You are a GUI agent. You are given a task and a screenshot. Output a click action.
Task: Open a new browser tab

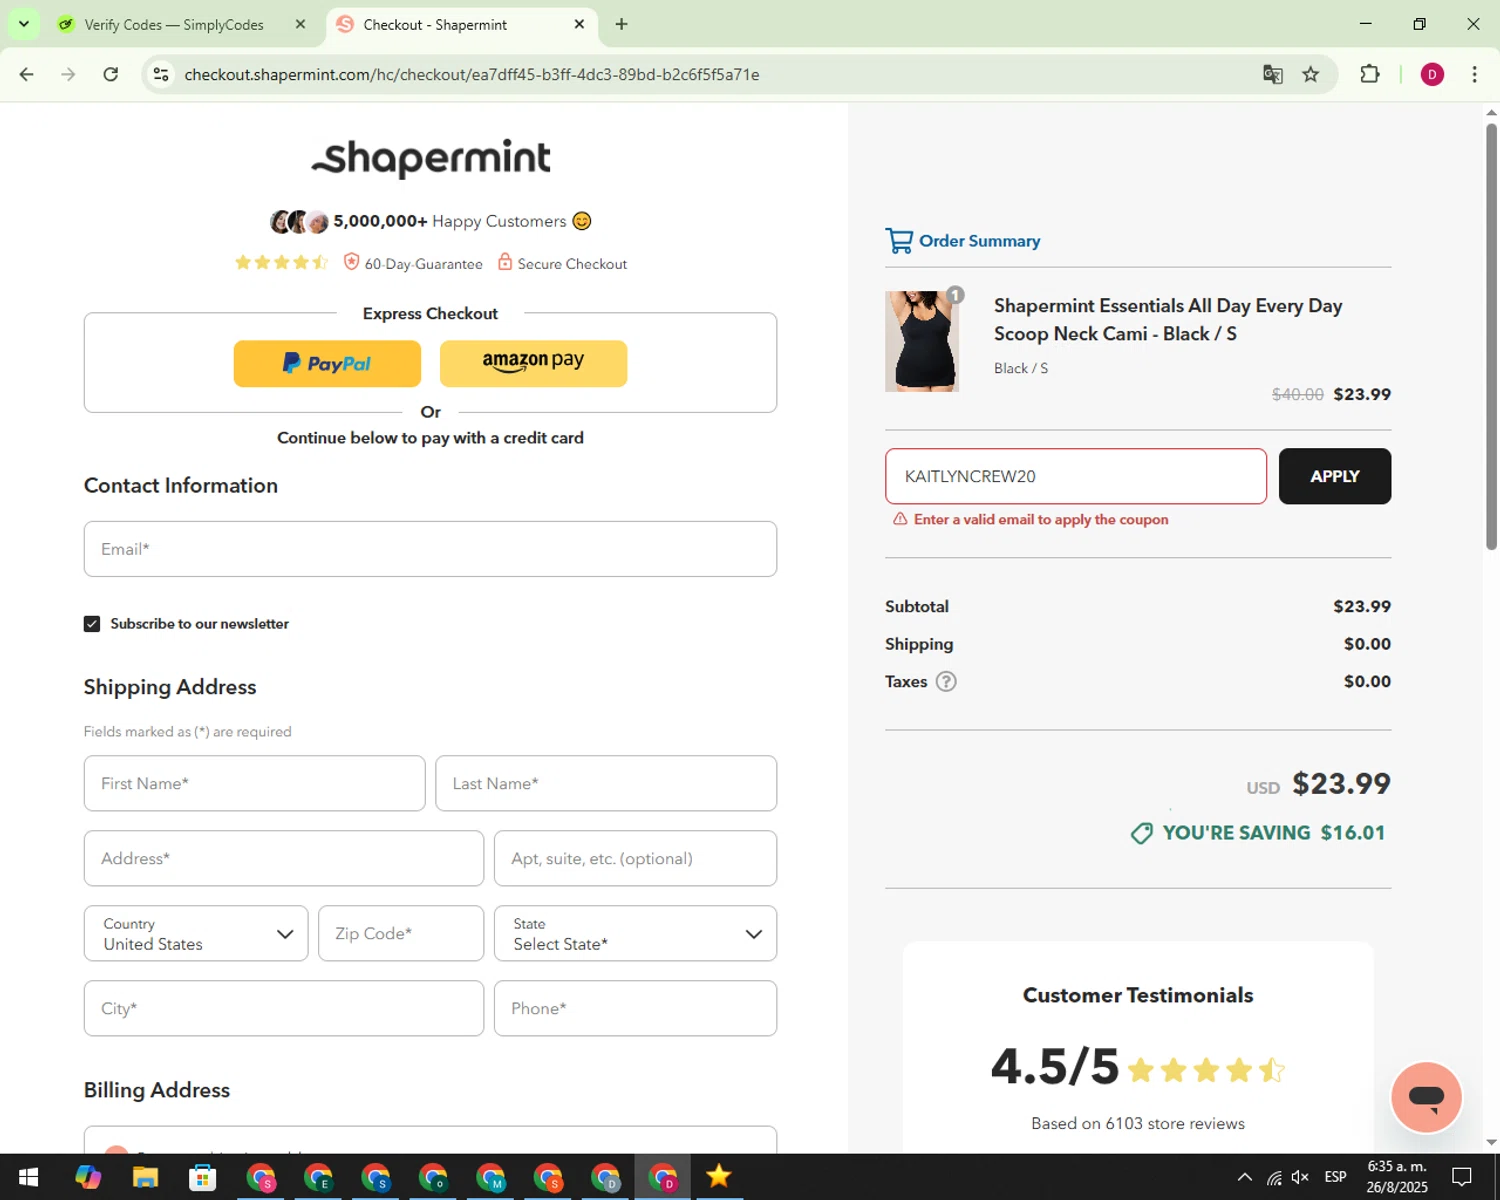pyautogui.click(x=621, y=24)
